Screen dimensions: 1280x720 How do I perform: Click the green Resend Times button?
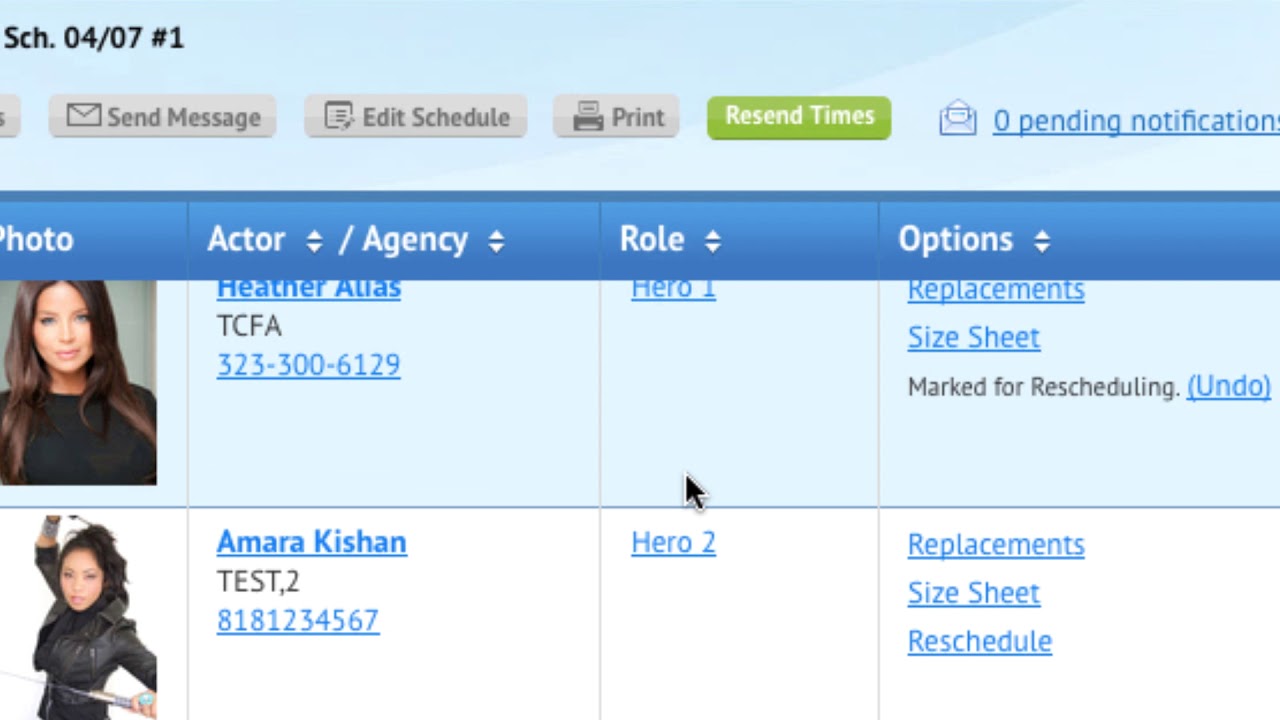[x=799, y=117]
